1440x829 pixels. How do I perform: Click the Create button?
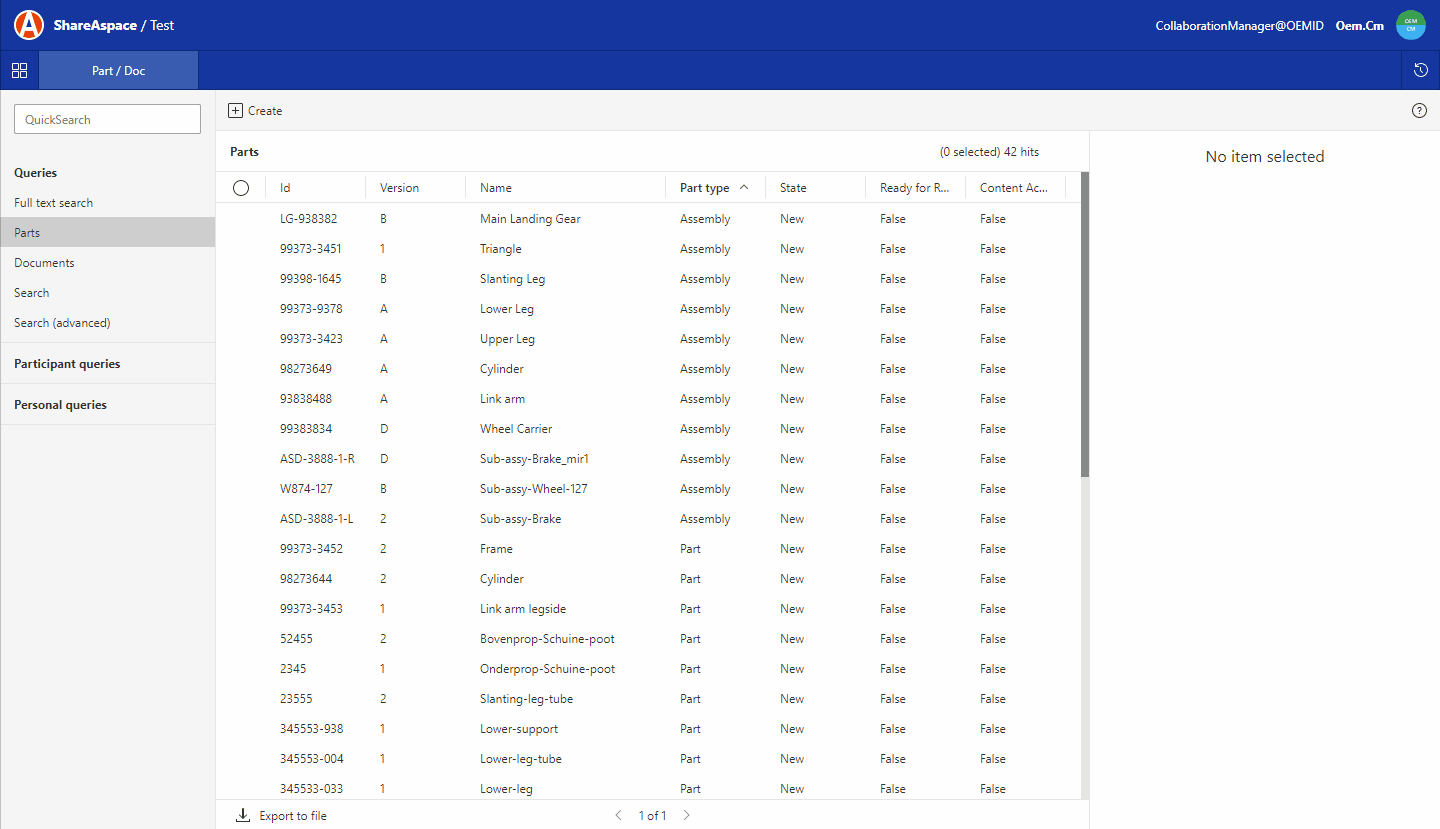pos(255,111)
